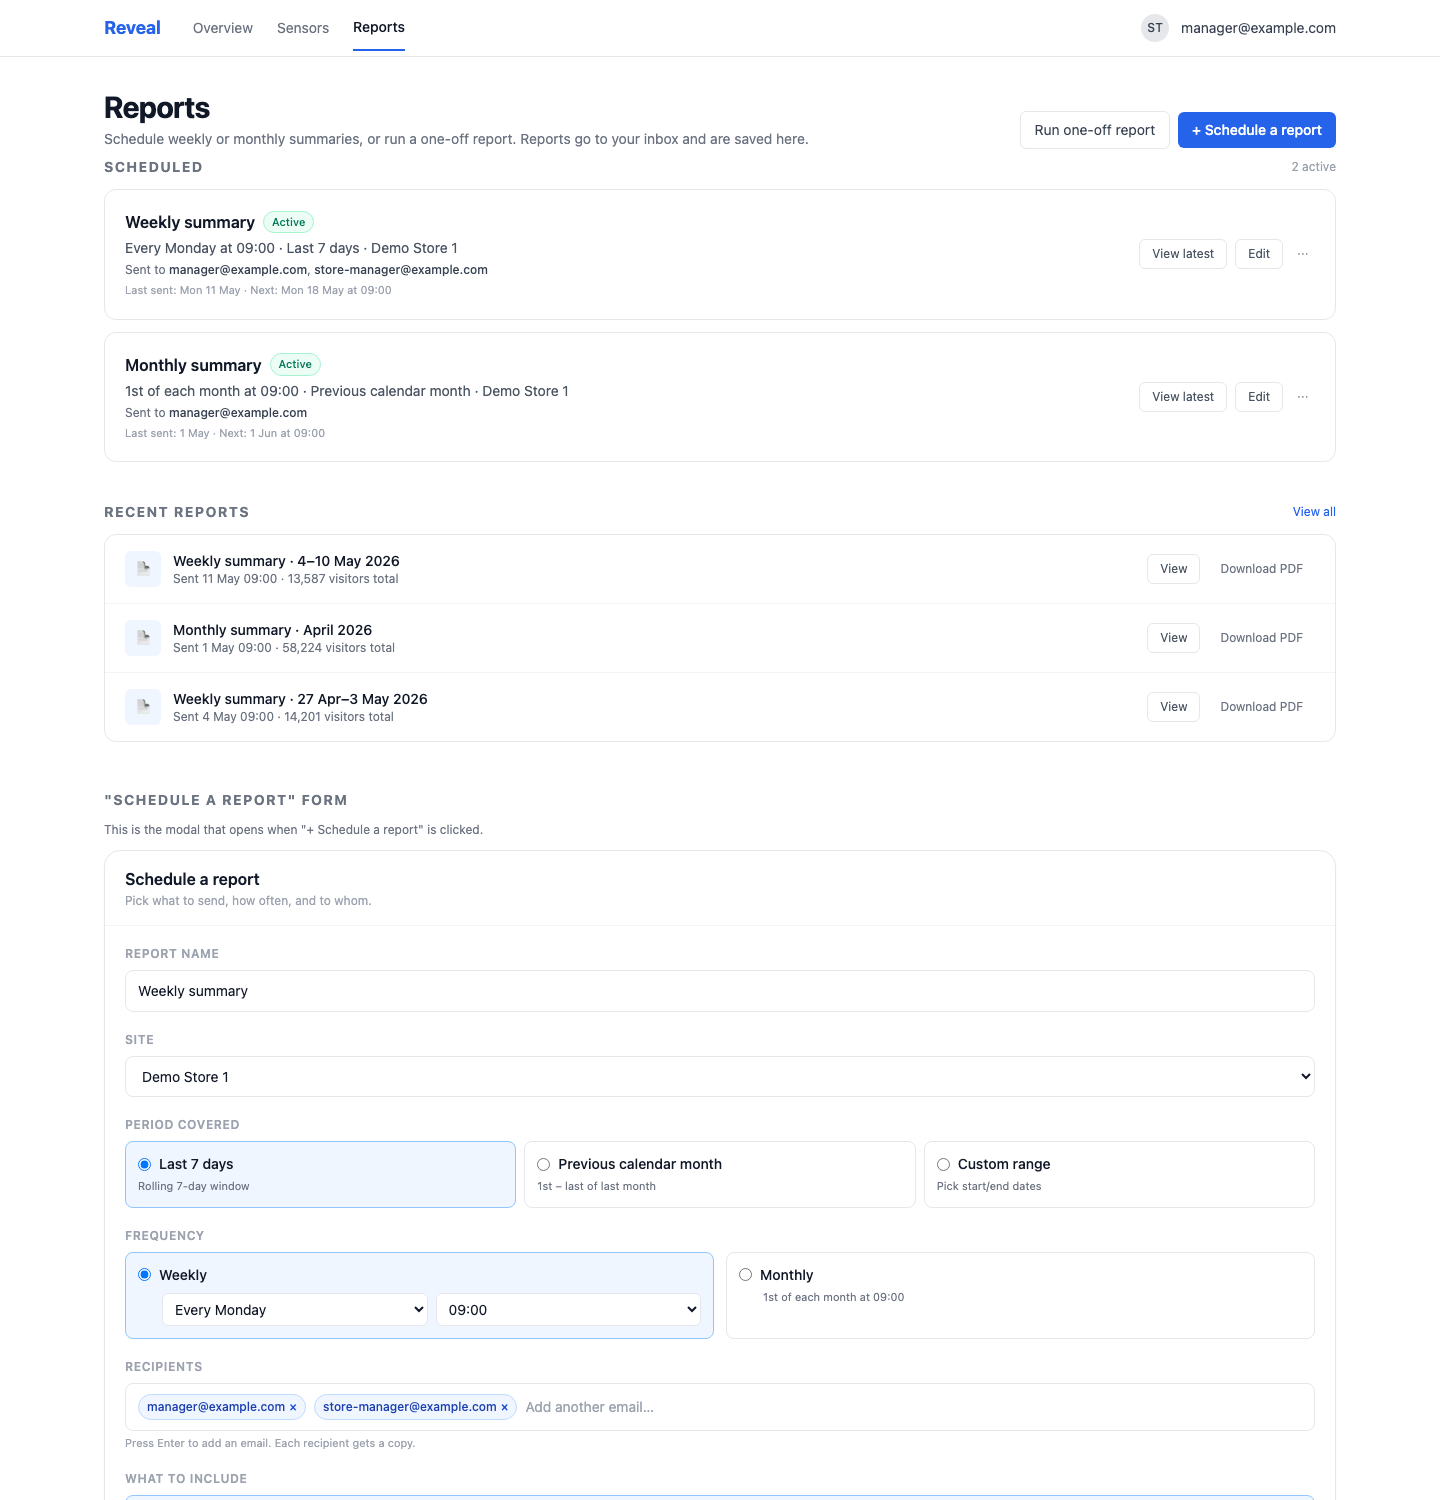Screen dimensions: 1440x1500
Task: Select Previous calendar month period
Action: pyautogui.click(x=719, y=1174)
